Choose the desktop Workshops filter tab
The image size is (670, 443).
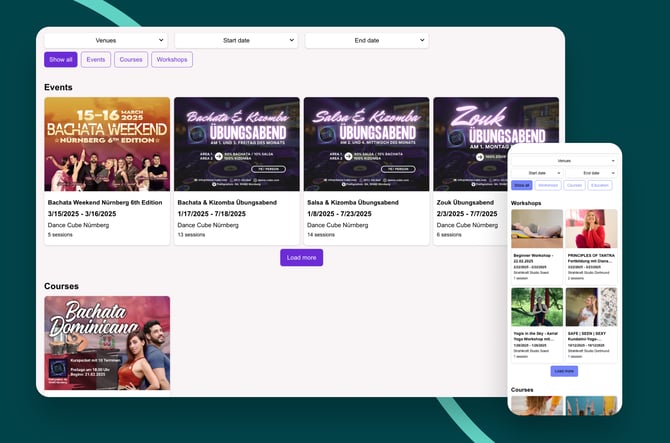pos(172,60)
